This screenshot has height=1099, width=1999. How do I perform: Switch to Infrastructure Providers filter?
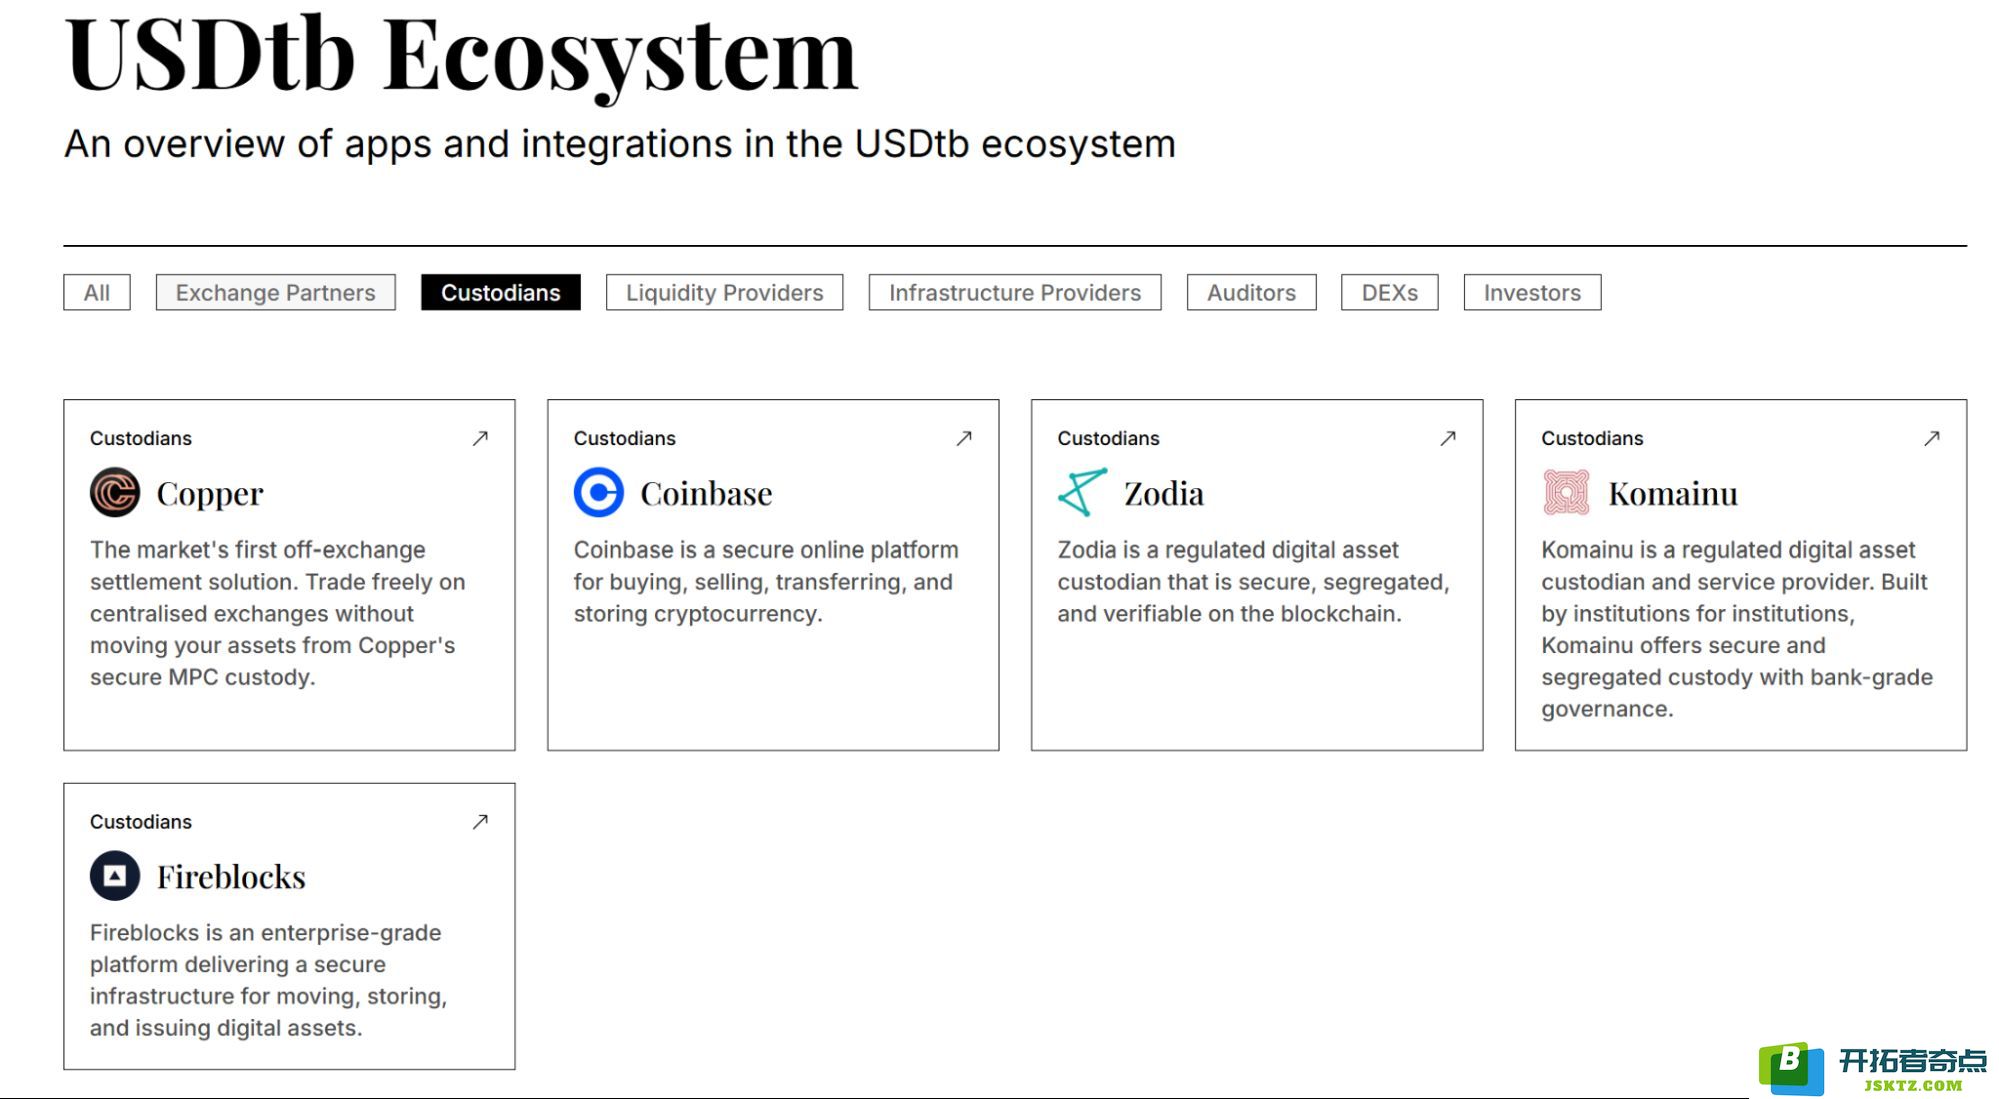pyautogui.click(x=1015, y=292)
